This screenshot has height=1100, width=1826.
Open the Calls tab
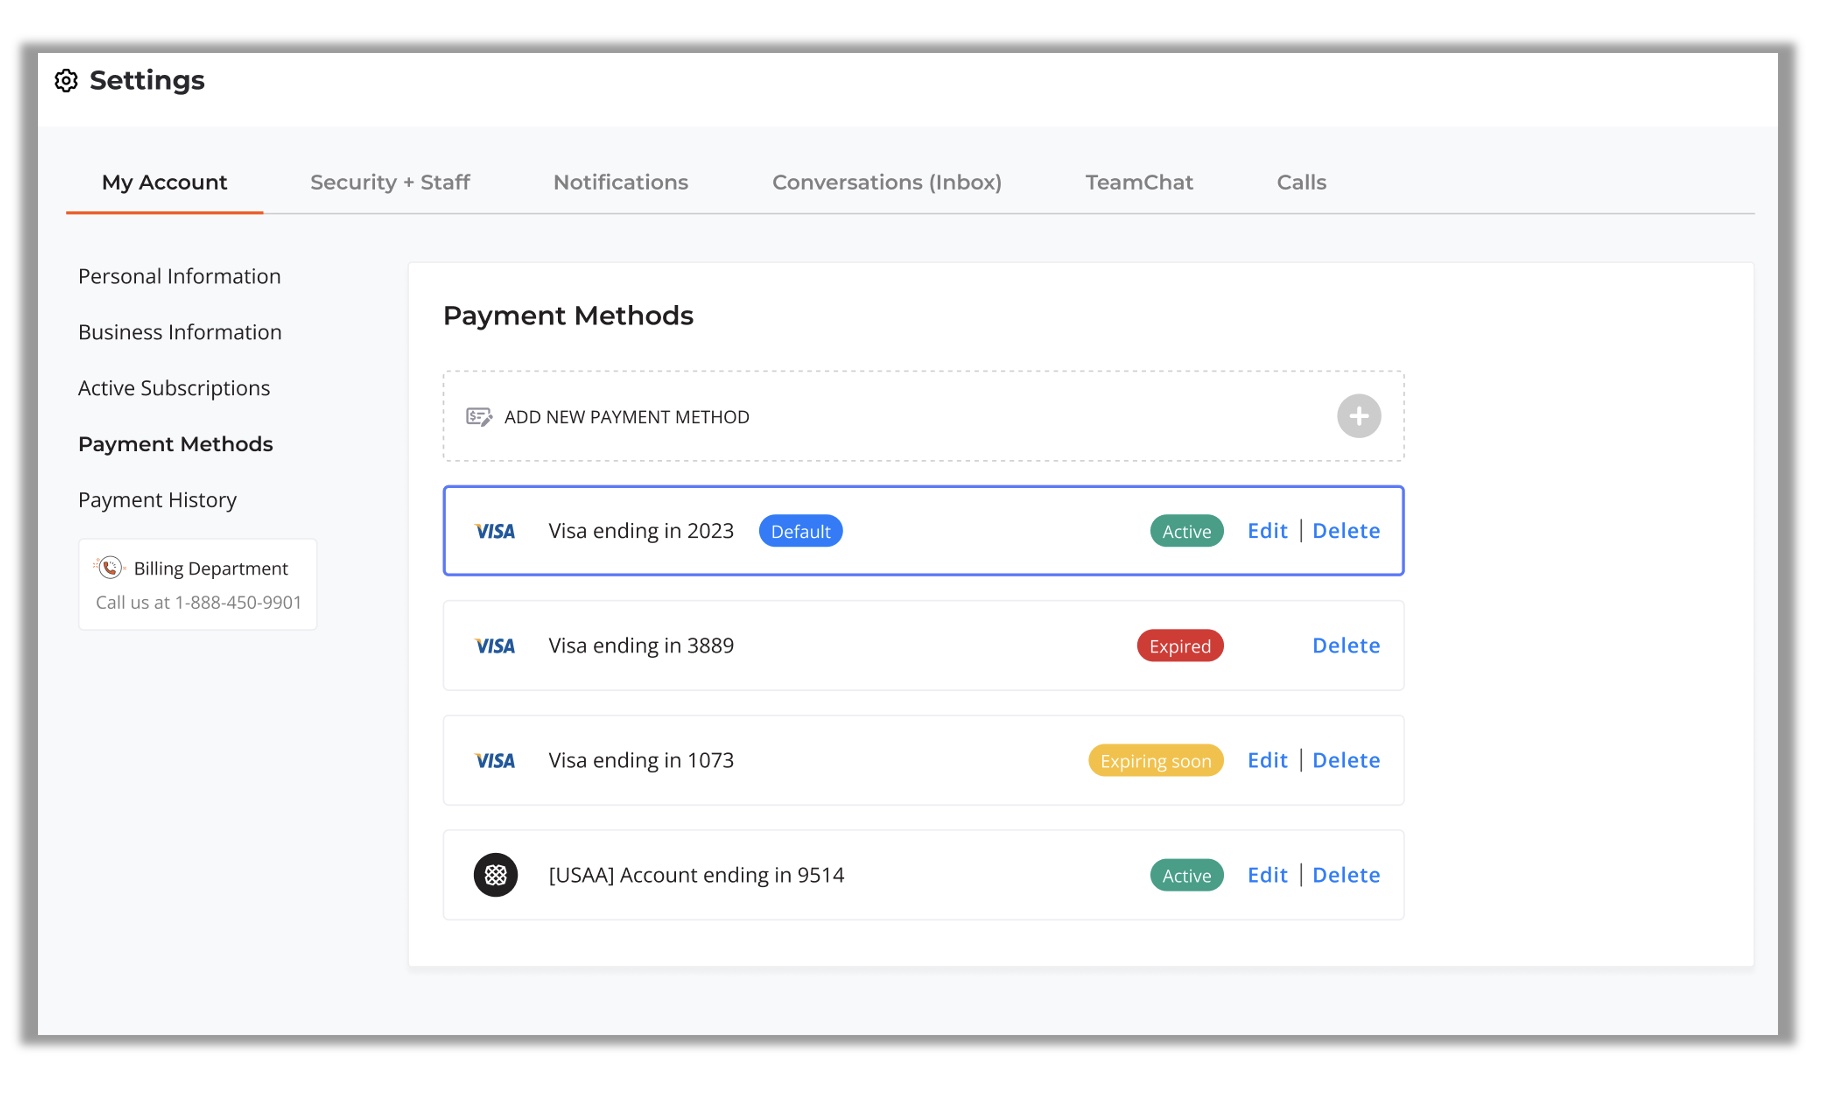coord(1301,182)
